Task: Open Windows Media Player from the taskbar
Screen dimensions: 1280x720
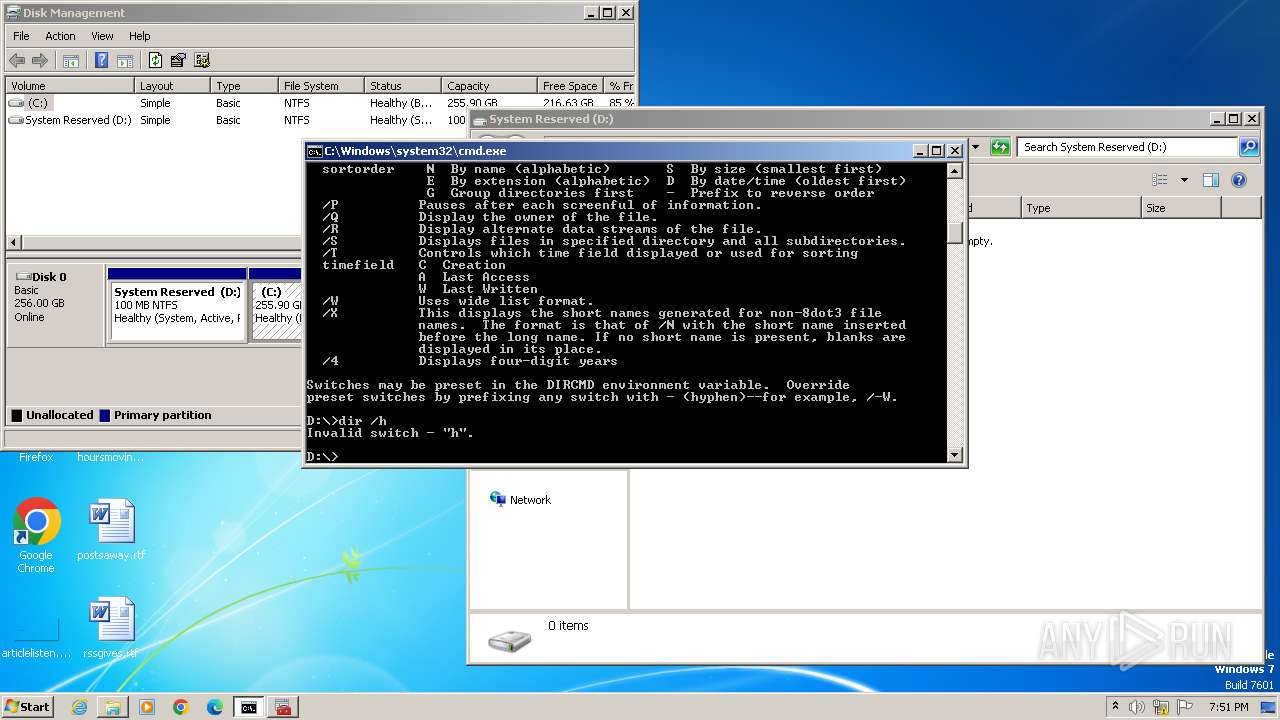Action: (147, 707)
